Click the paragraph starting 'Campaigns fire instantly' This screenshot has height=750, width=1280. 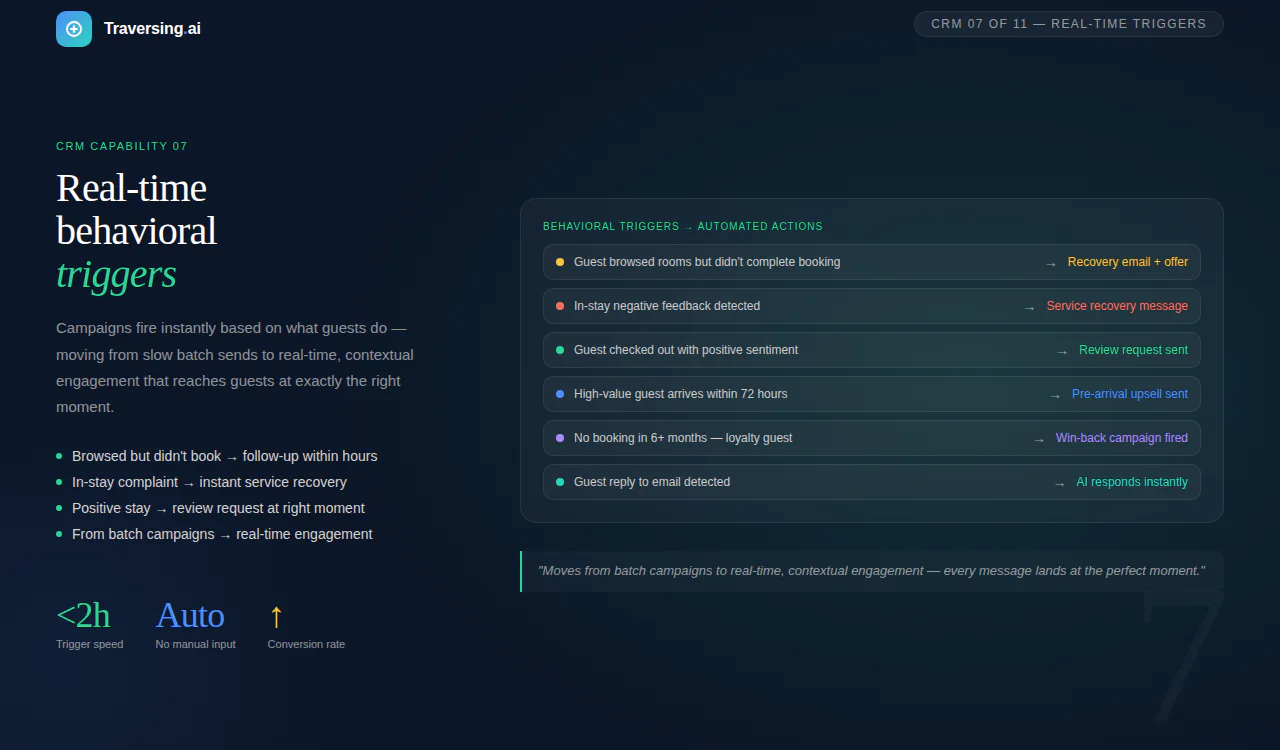pyautogui.click(x=236, y=367)
